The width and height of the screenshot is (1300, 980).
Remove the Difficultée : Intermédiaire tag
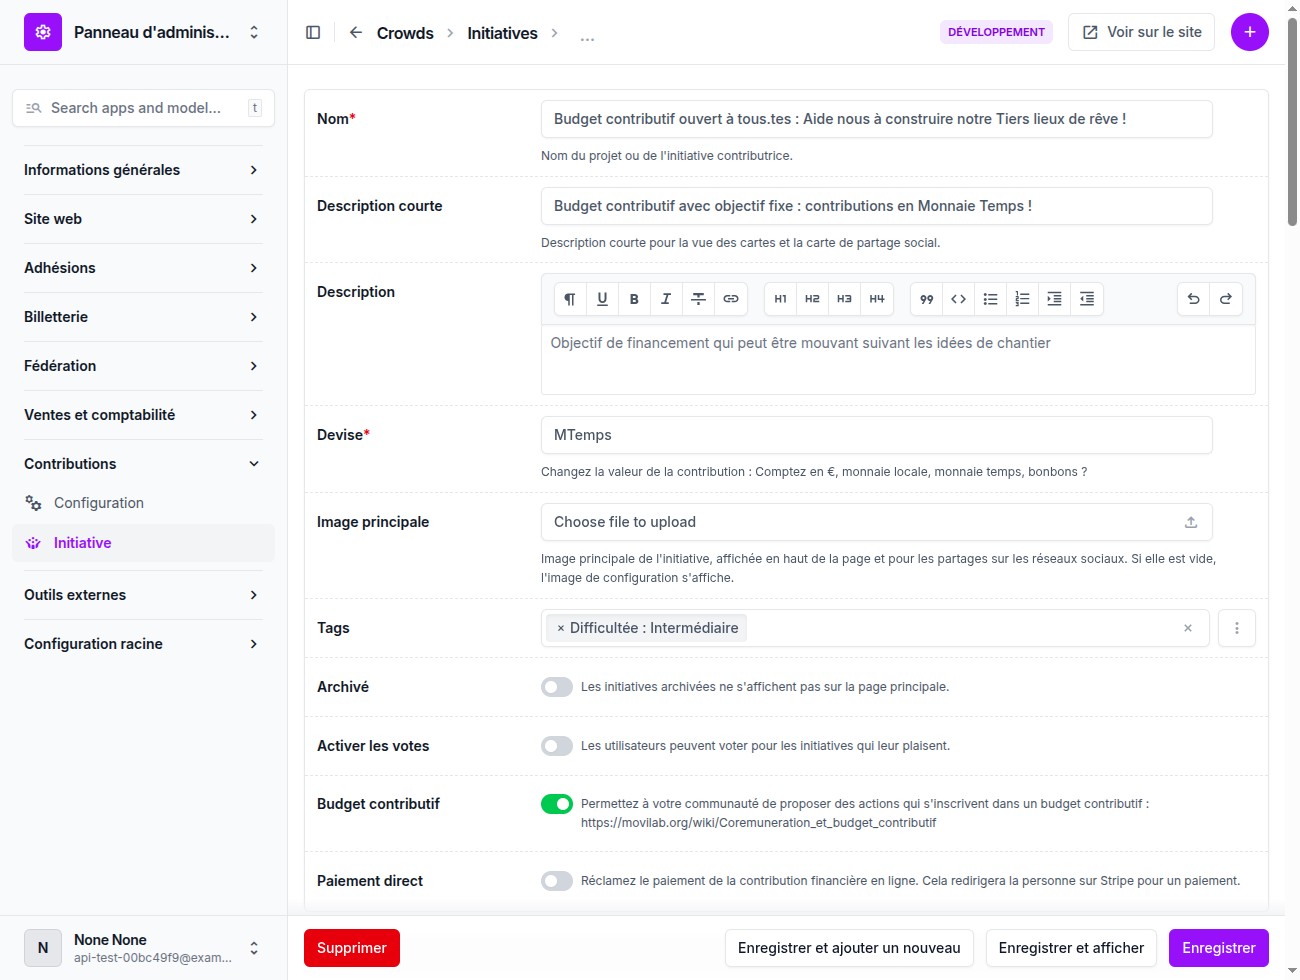561,628
